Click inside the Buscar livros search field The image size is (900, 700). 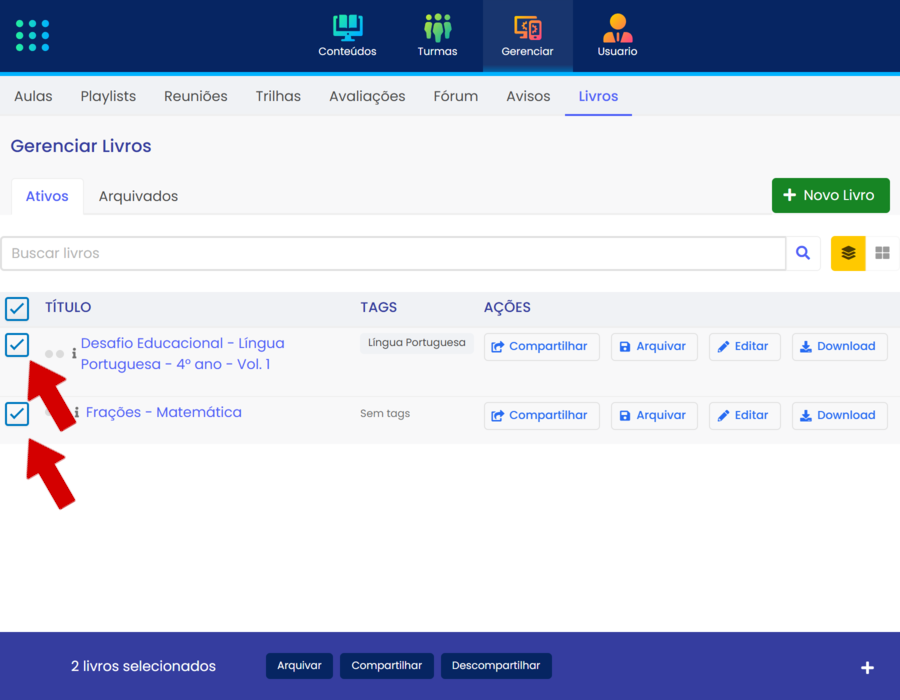click(393, 254)
